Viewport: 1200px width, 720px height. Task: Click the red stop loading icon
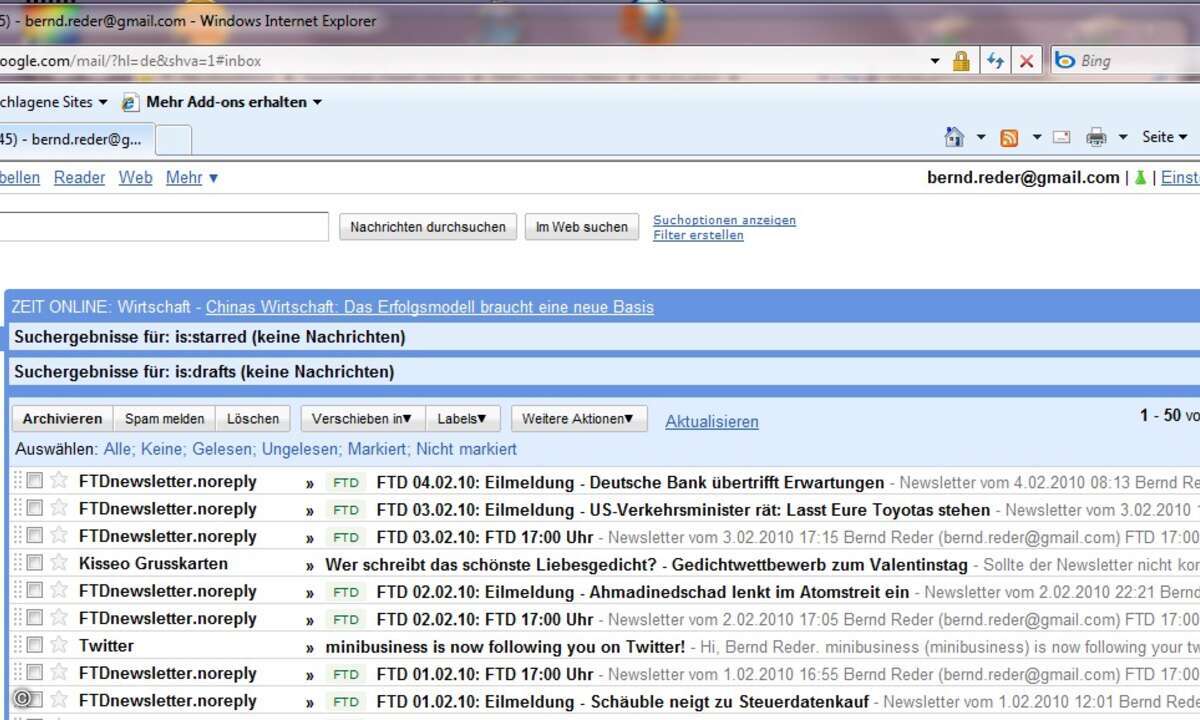[x=1026, y=61]
